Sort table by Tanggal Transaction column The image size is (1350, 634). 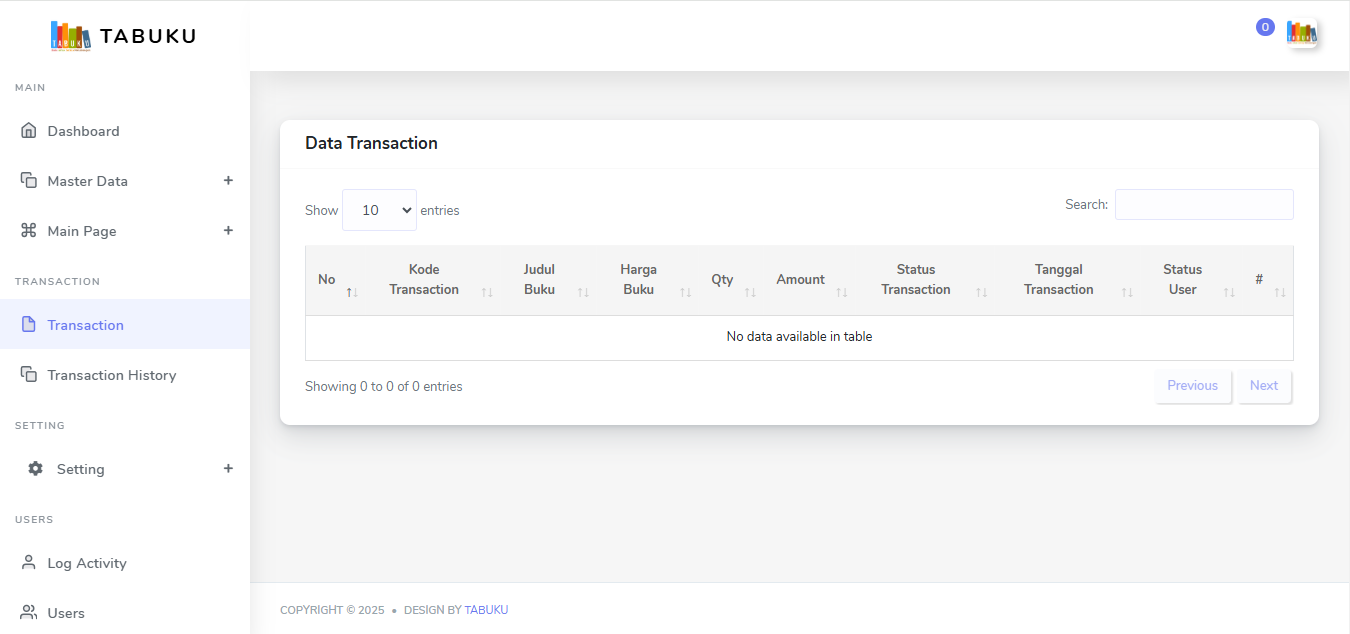point(1058,280)
